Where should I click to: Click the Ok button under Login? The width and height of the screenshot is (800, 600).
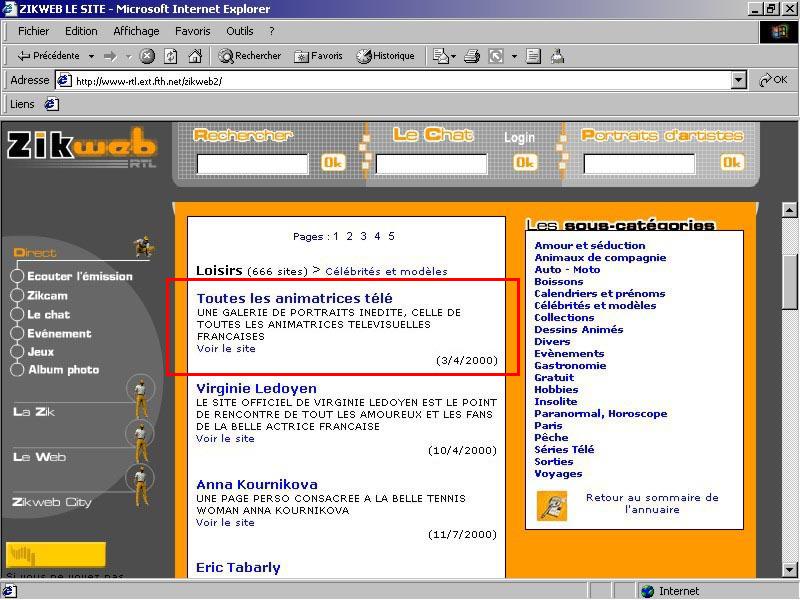(x=525, y=163)
